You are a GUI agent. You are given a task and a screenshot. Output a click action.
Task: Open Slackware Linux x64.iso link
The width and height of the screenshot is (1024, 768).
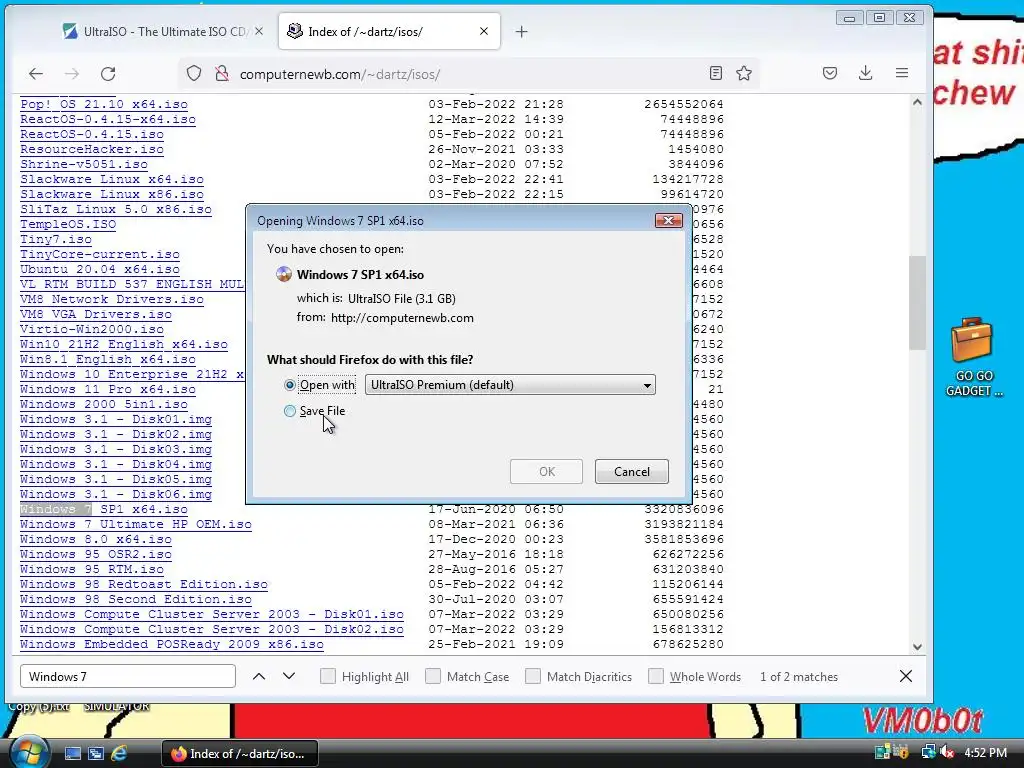point(112,179)
